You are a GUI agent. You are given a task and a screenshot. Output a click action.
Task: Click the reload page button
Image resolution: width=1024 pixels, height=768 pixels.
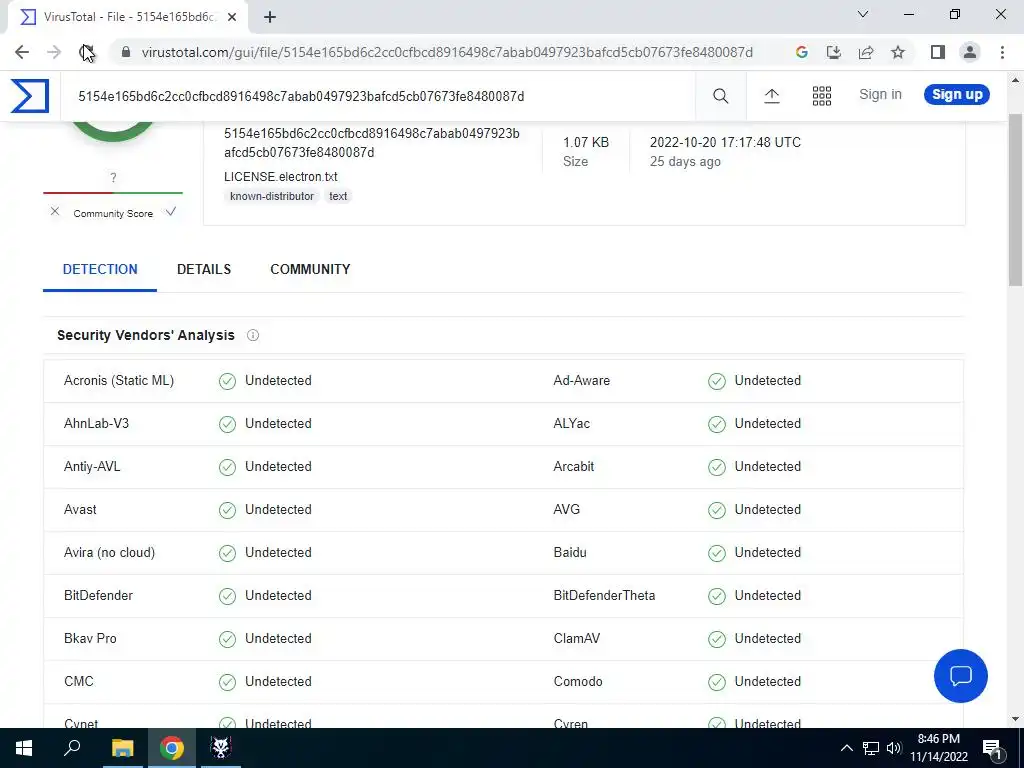[x=86, y=52]
